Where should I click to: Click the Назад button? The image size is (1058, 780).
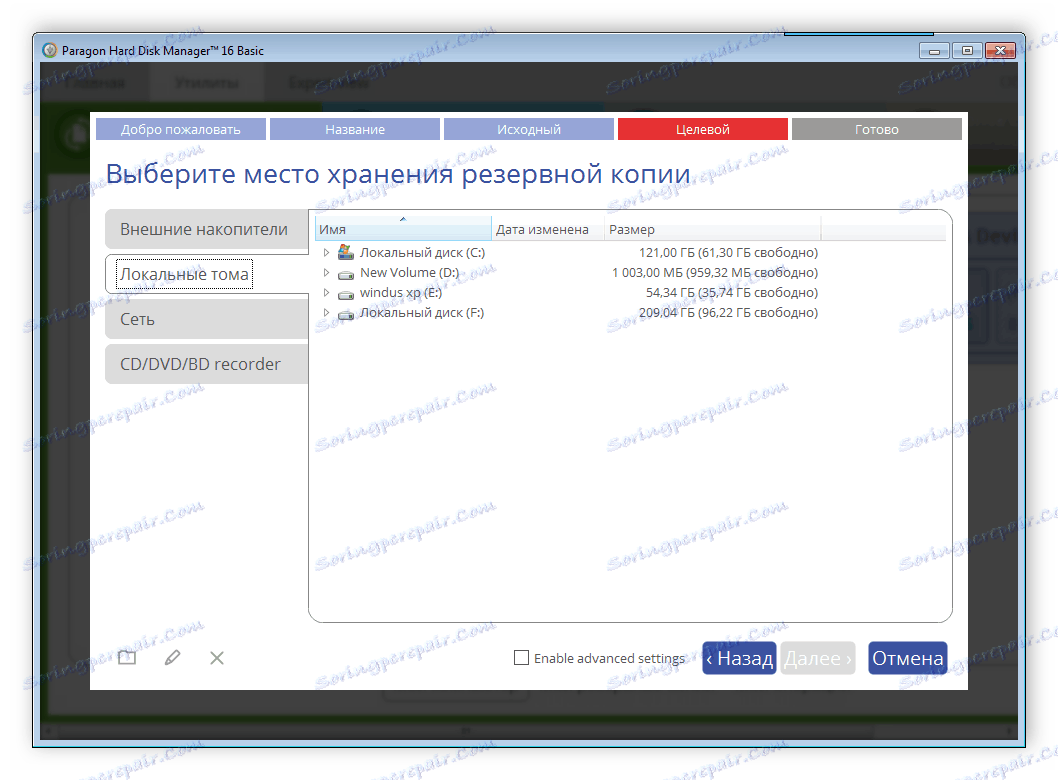pyautogui.click(x=739, y=657)
